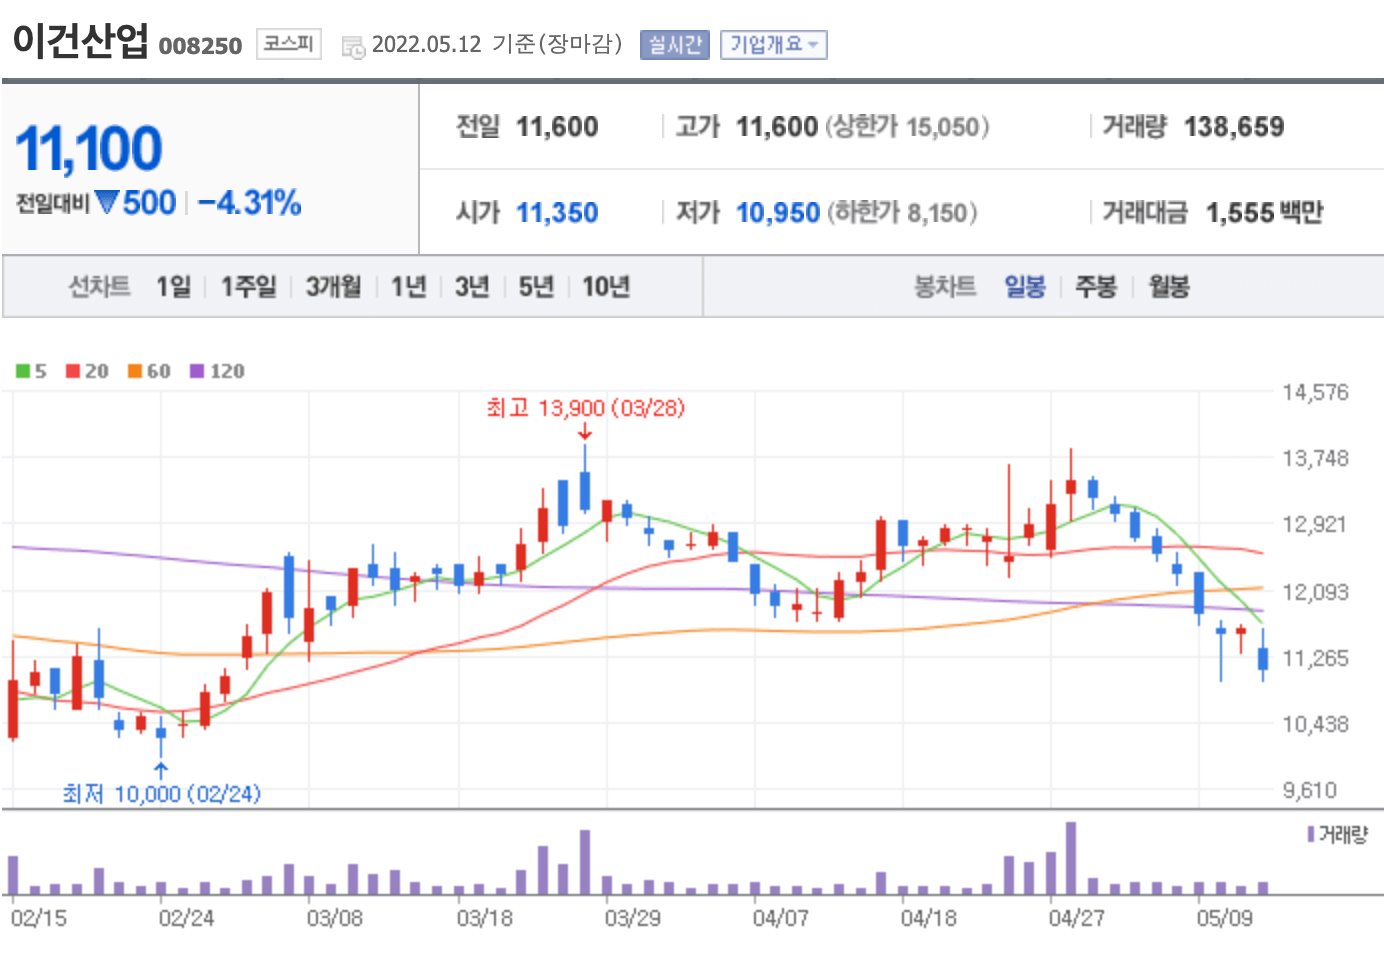Click the stock code 008250
1384x954 pixels.
pyautogui.click(x=200, y=46)
